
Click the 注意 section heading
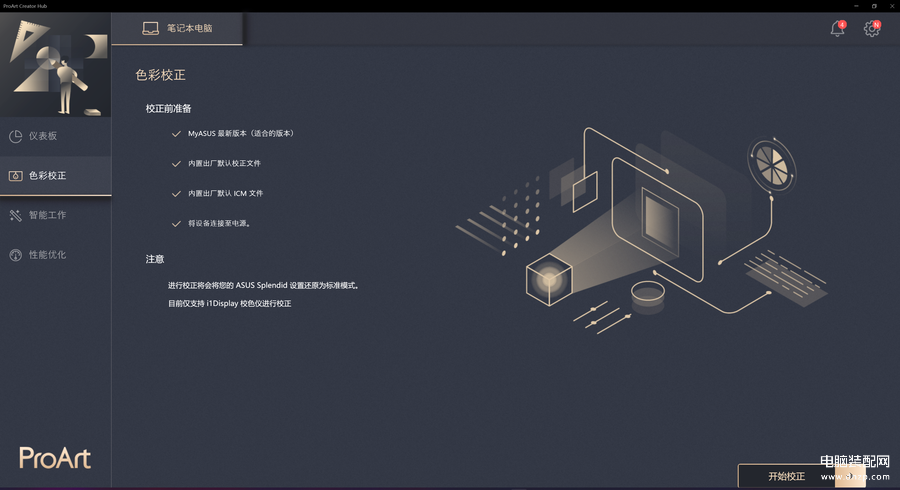click(155, 259)
